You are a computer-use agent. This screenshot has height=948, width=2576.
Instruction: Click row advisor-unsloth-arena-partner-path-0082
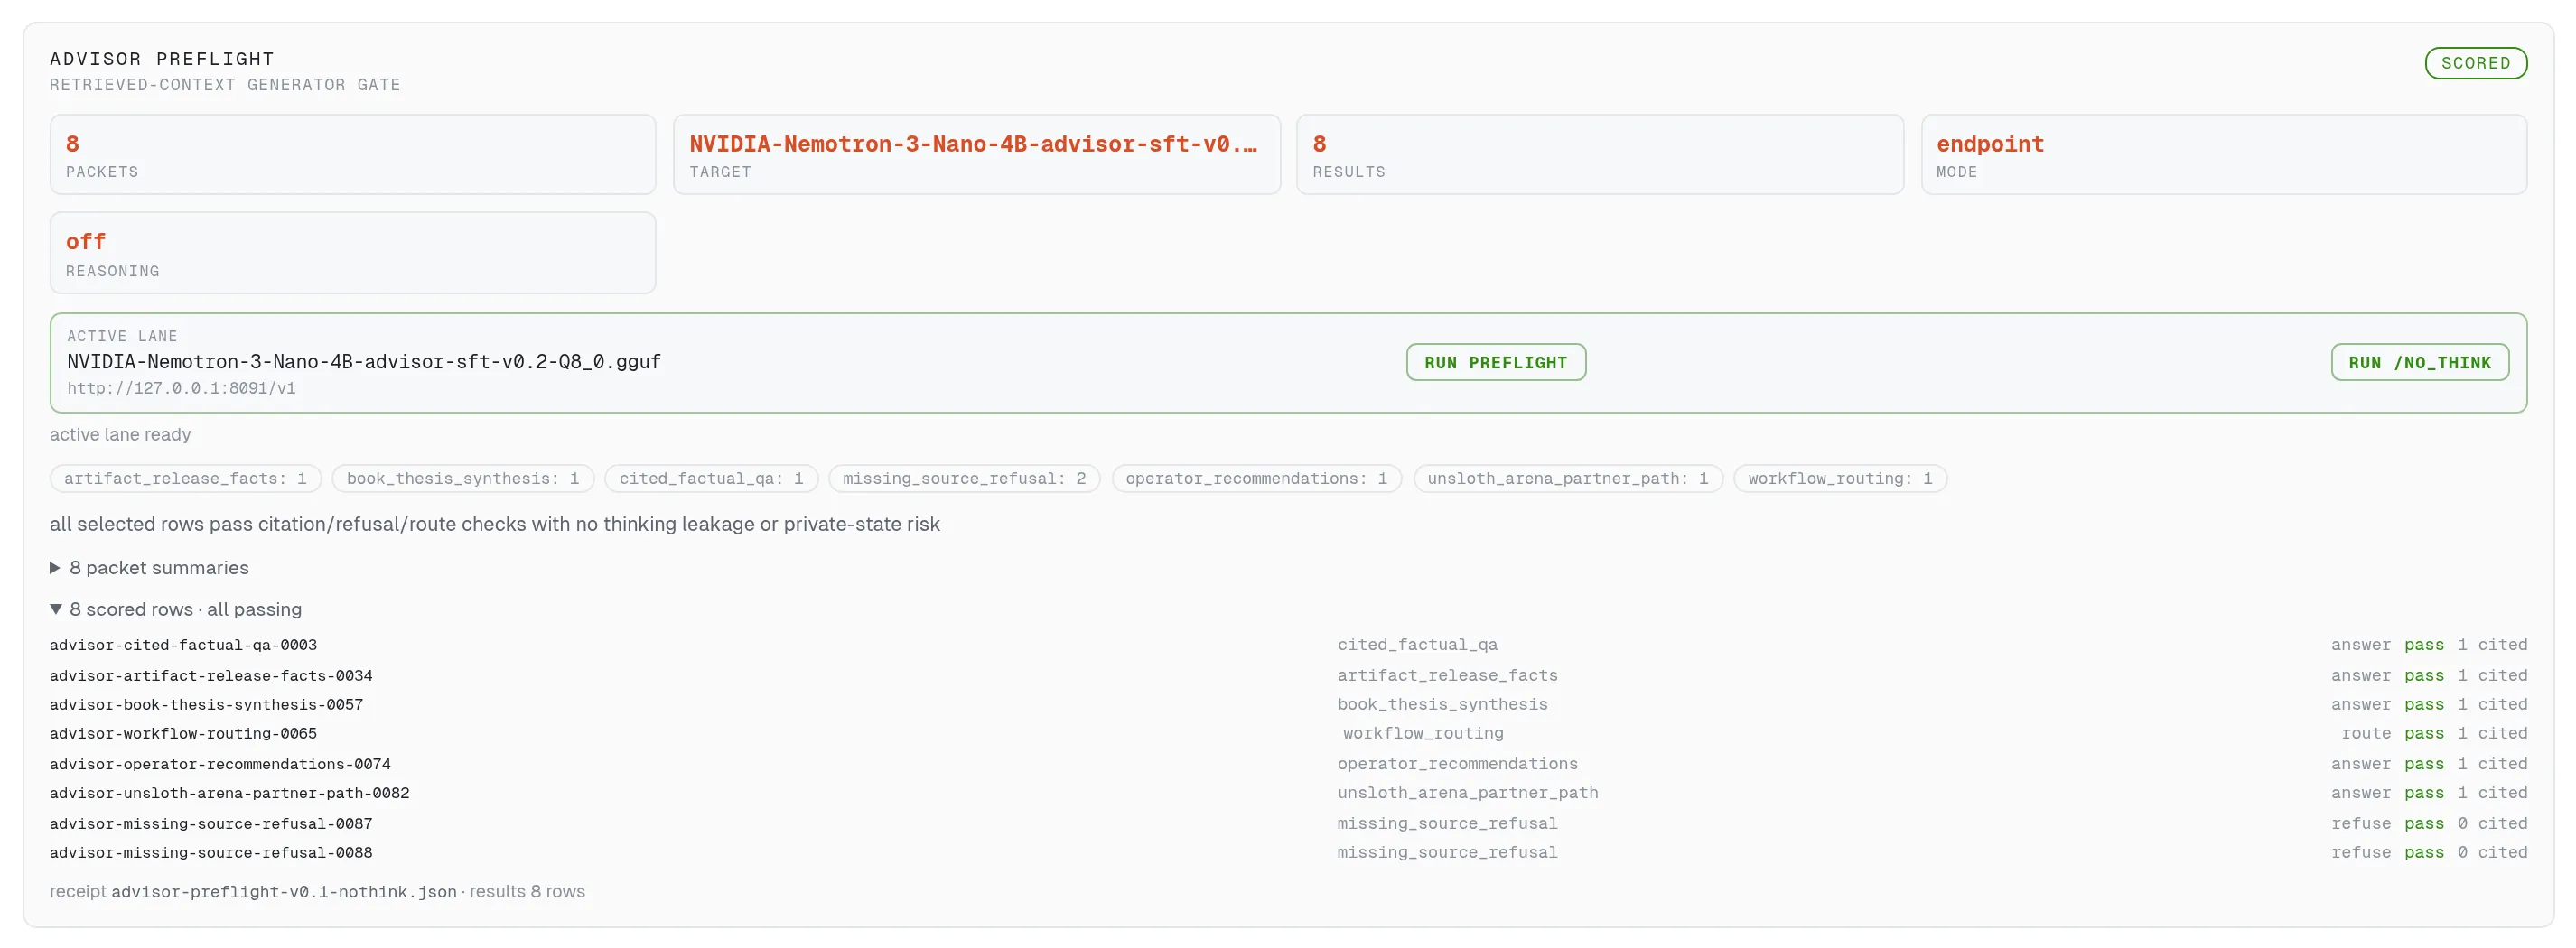point(1288,793)
